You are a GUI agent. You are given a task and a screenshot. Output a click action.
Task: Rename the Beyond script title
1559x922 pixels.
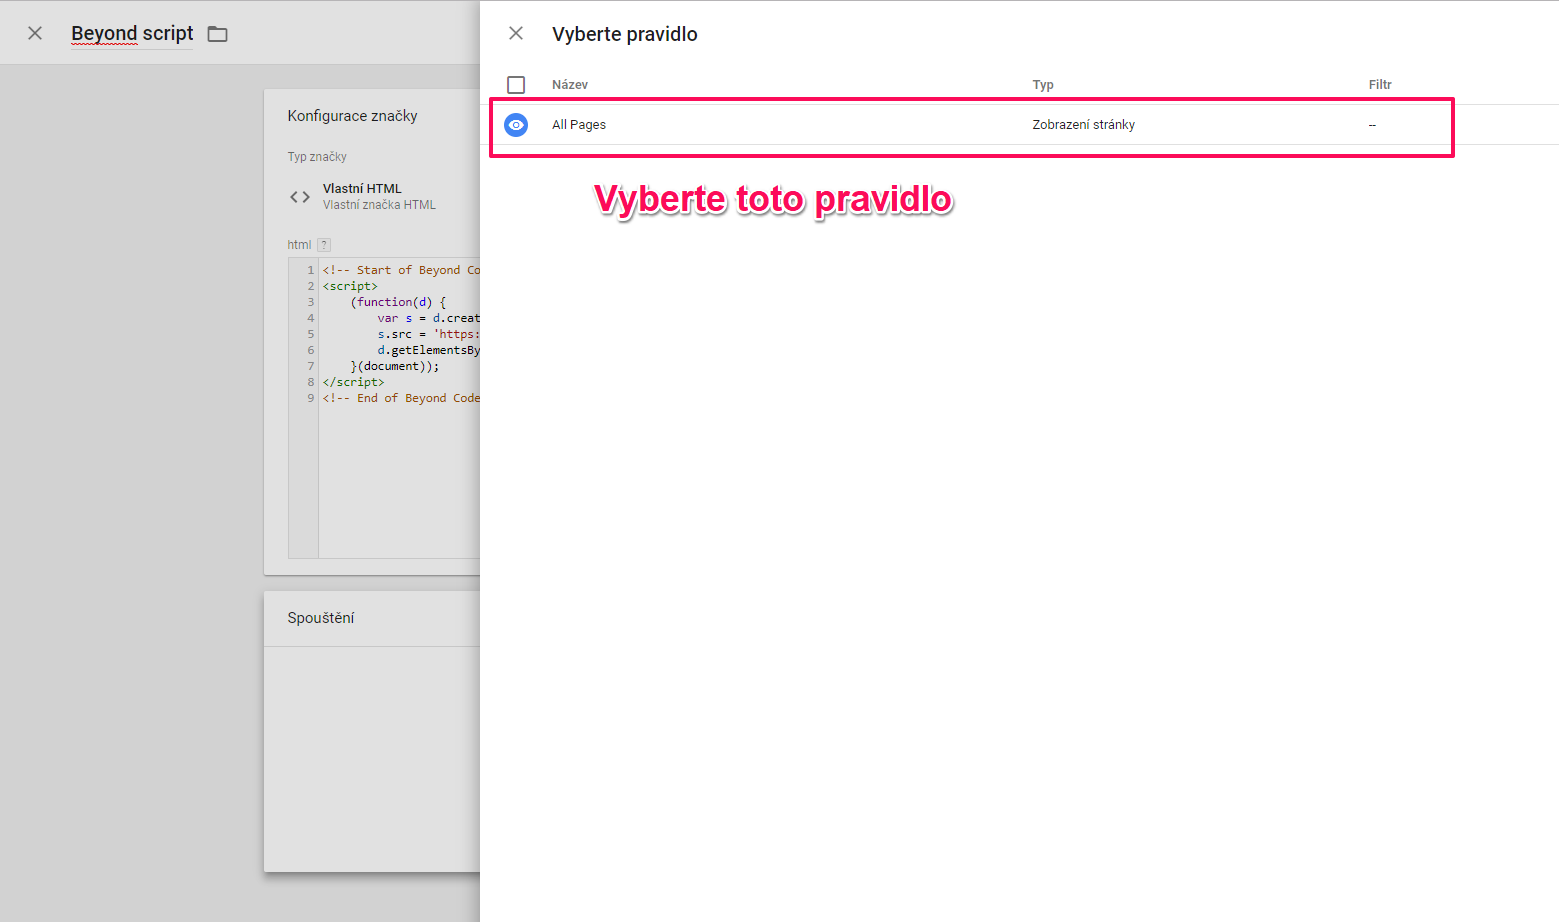pyautogui.click(x=132, y=33)
